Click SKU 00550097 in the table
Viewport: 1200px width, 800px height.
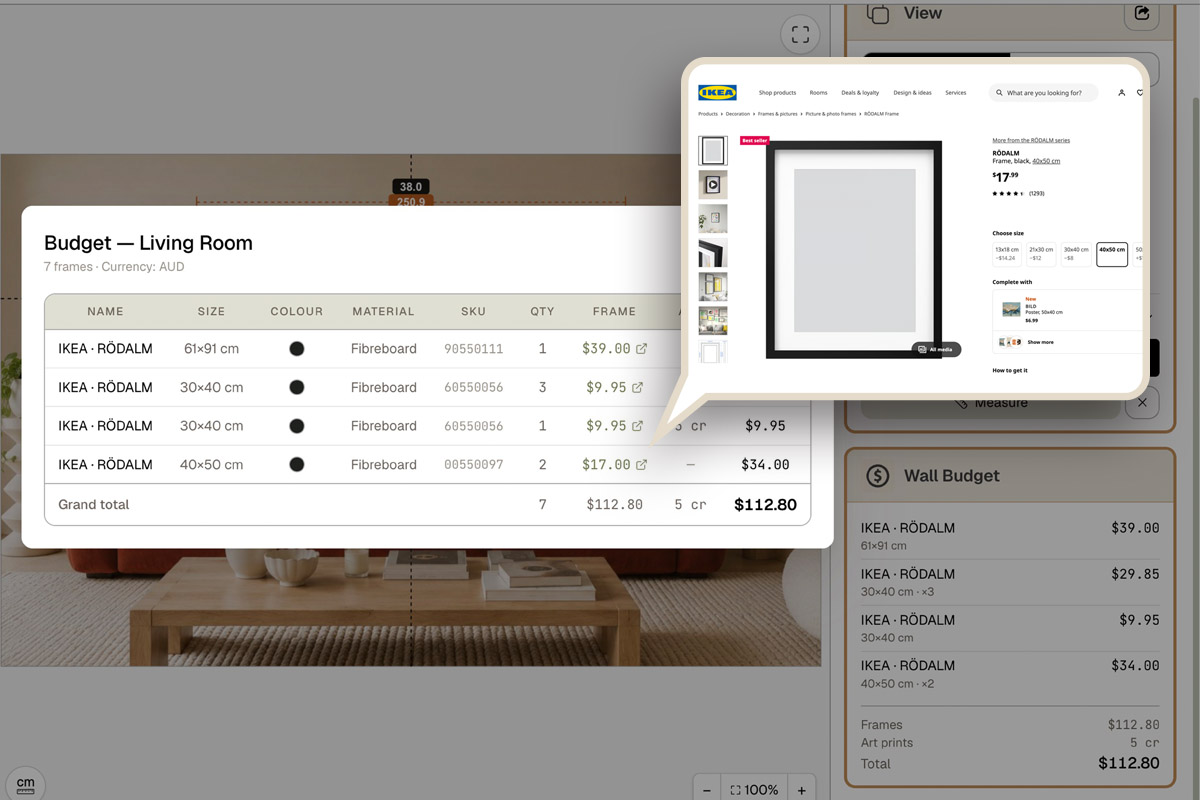coord(474,465)
